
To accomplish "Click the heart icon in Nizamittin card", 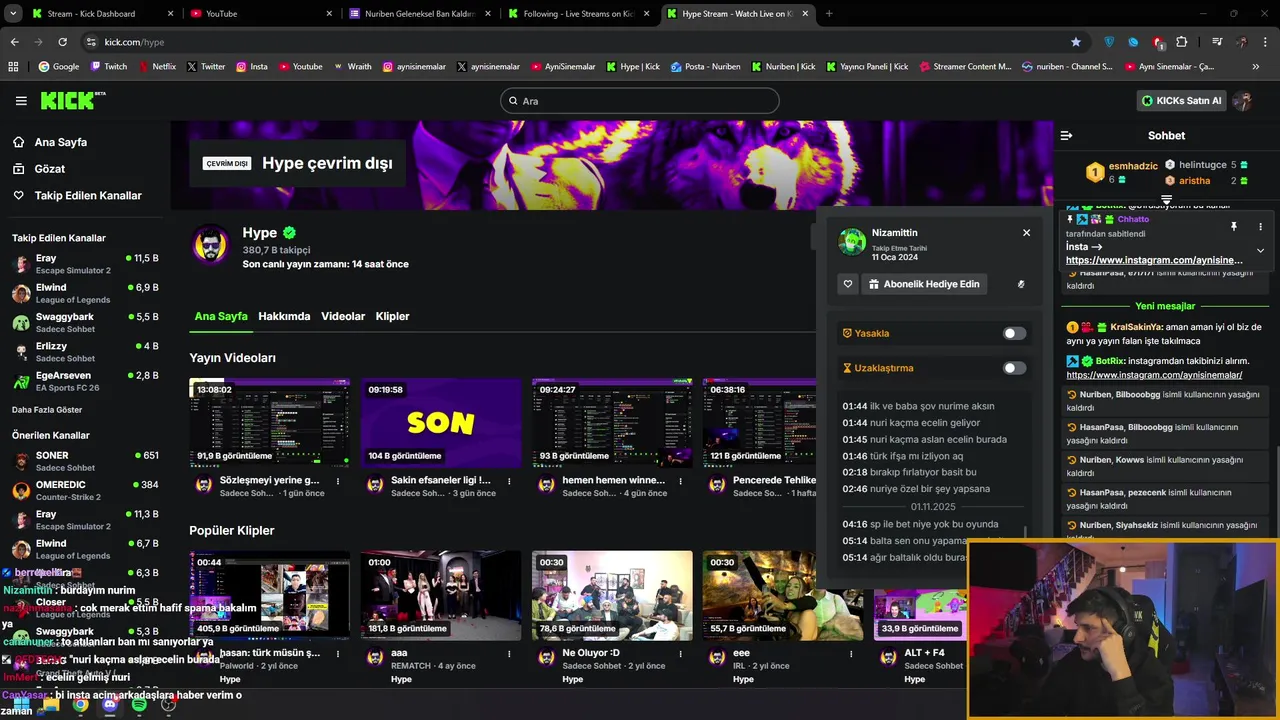I will click(848, 284).
